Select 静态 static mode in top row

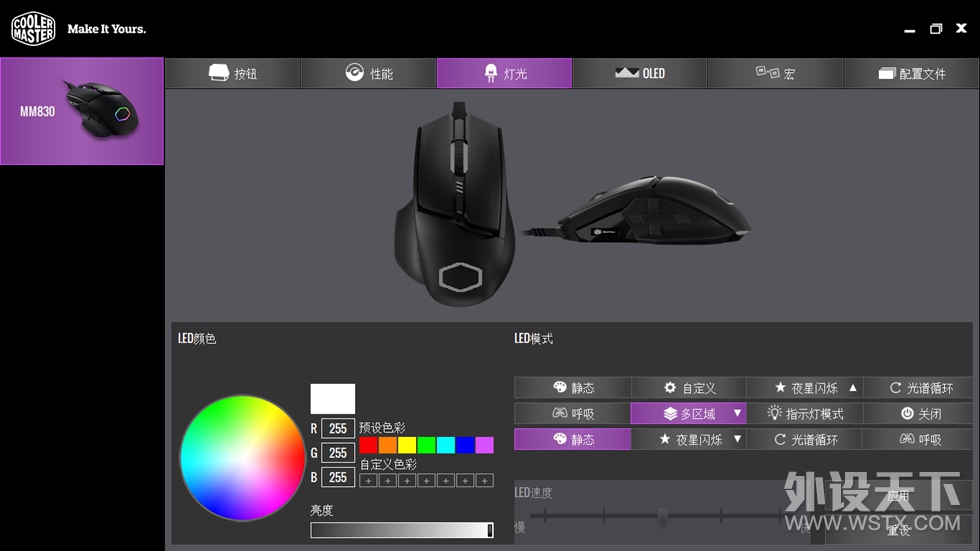click(572, 388)
